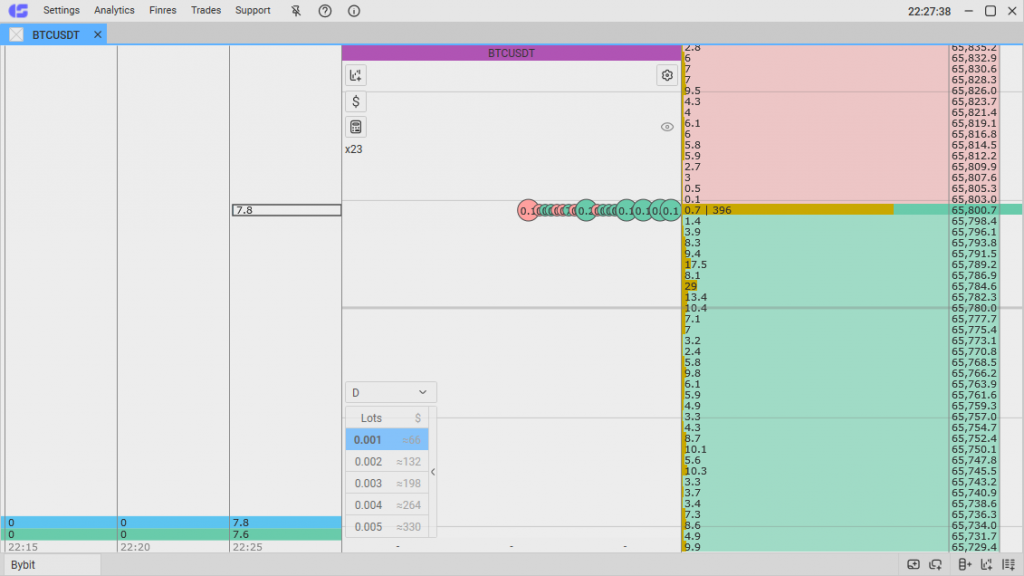Click the add screenshot icon in status bar
The image size is (1024, 576).
tap(913, 565)
